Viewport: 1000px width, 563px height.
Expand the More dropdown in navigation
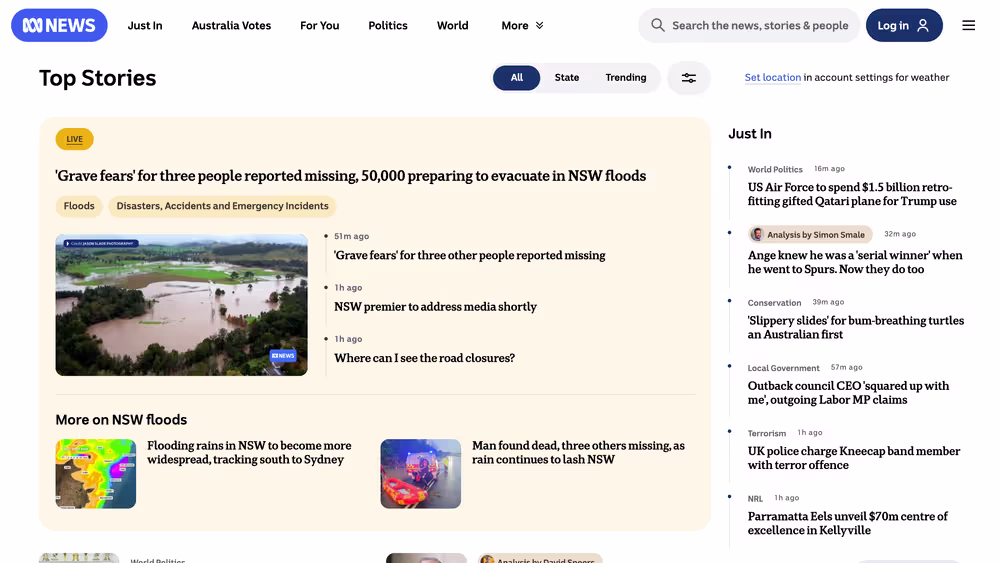pyautogui.click(x=522, y=26)
